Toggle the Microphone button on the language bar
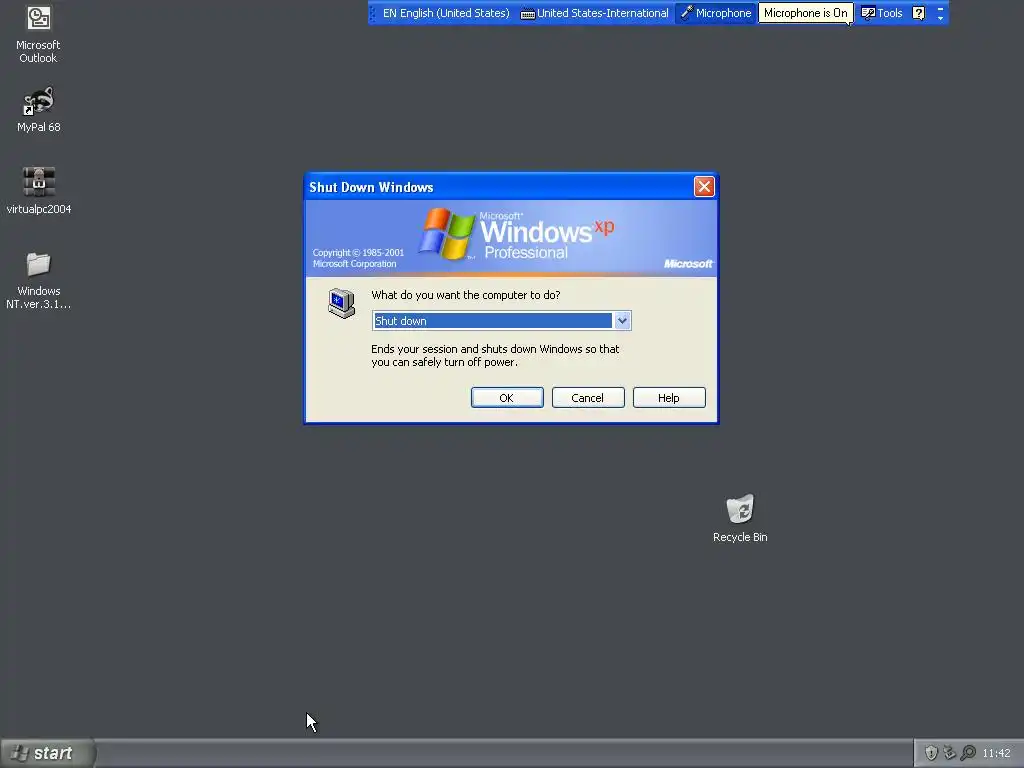The image size is (1024, 768). click(x=716, y=13)
